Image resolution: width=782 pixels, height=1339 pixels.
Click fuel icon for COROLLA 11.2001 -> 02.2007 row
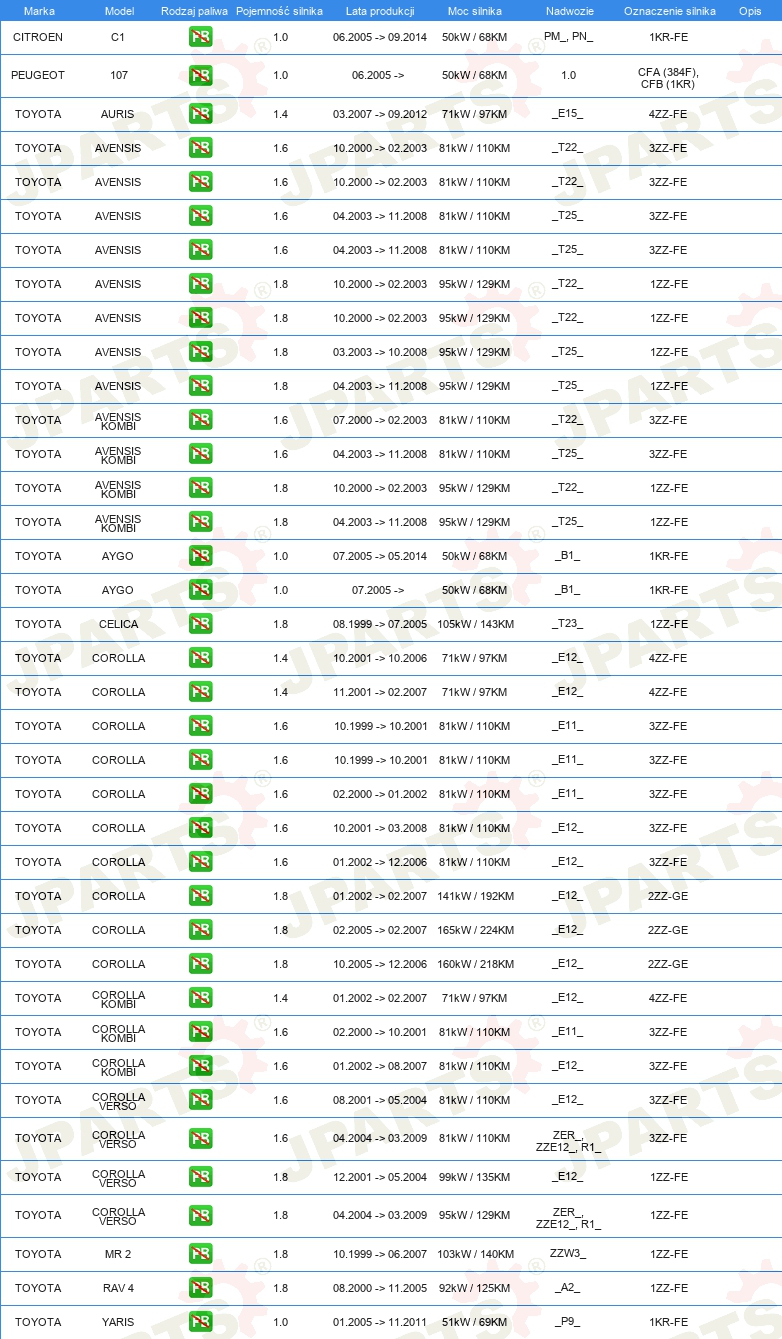pyautogui.click(x=200, y=692)
